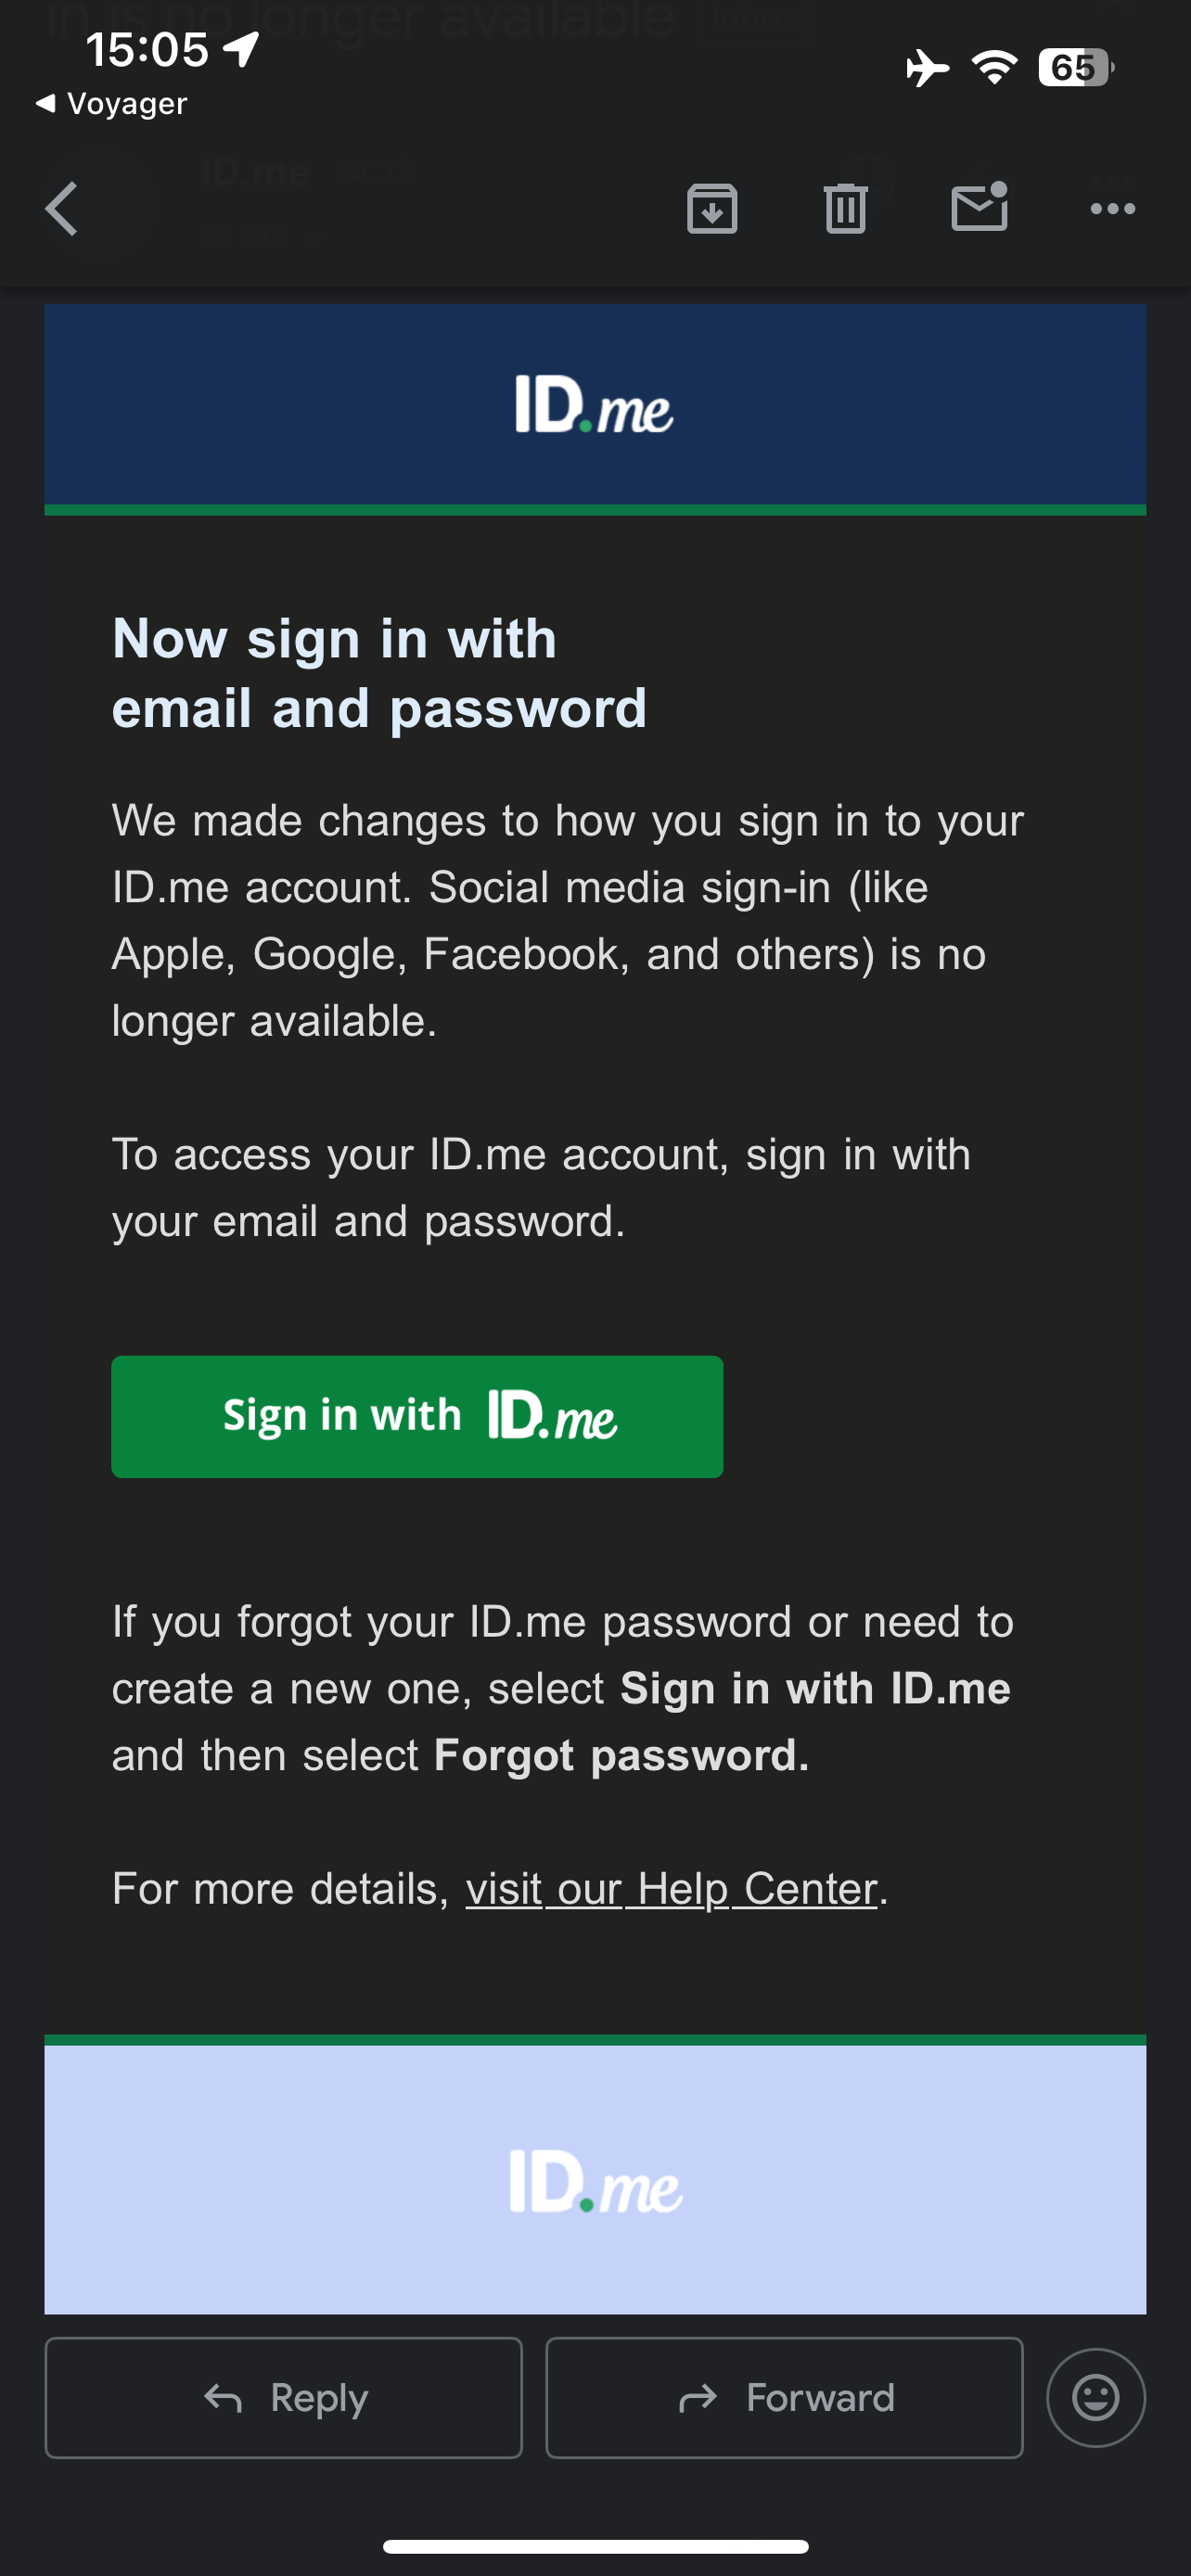The width and height of the screenshot is (1191, 2576).
Task: Go back with the left chevron
Action: pyautogui.click(x=62, y=209)
